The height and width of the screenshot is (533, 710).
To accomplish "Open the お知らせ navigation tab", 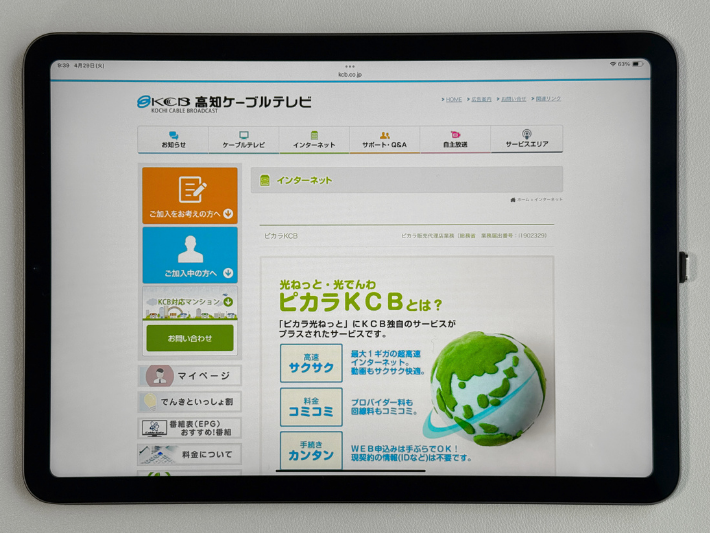I will (173, 139).
